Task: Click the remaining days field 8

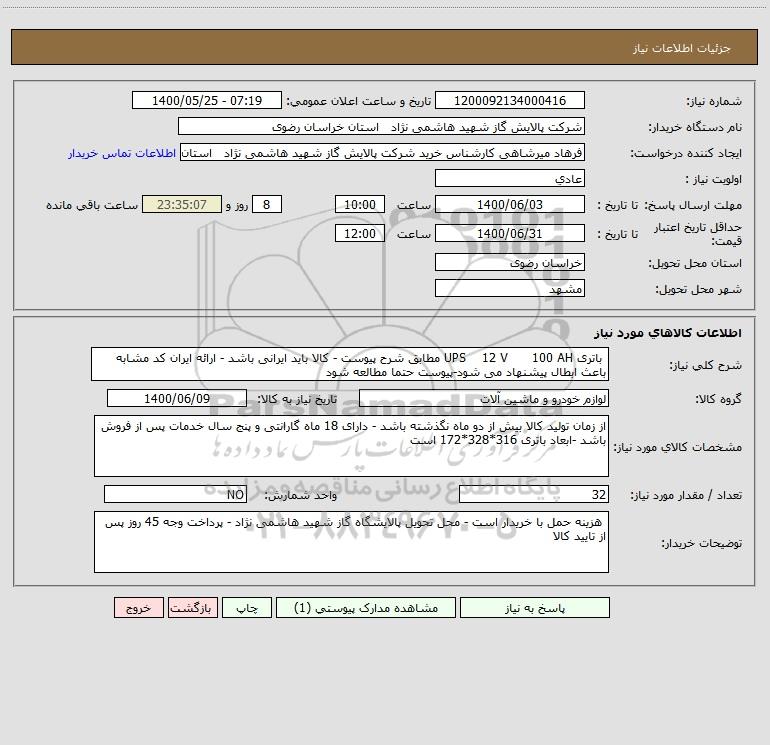Action: 267,205
